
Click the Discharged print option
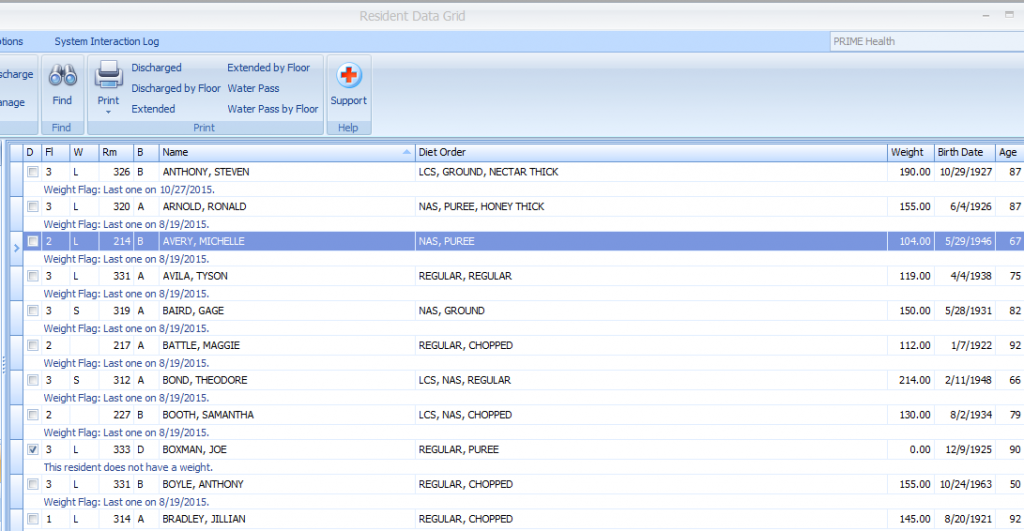pyautogui.click(x=156, y=68)
